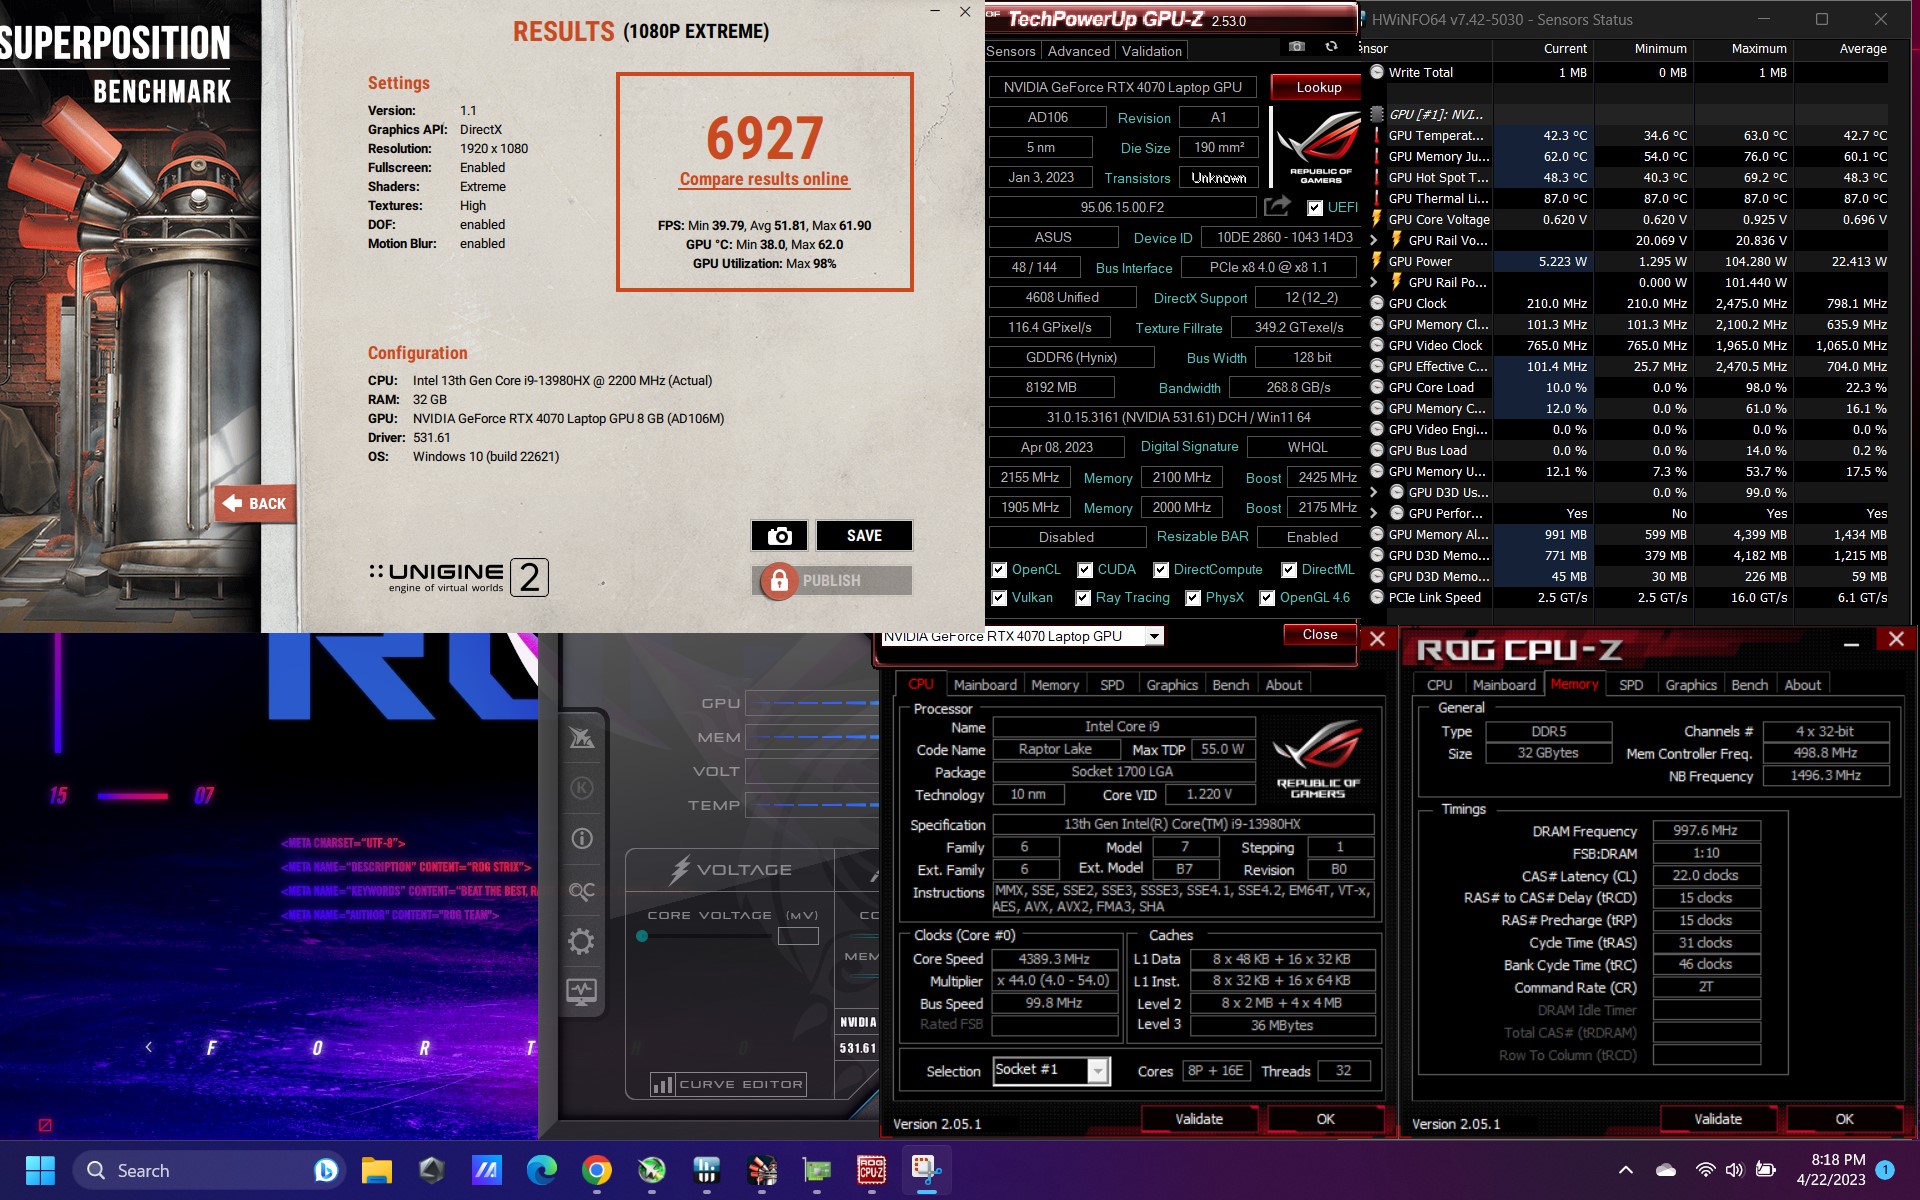Viewport: 1920px width, 1200px height.
Task: Open the GPU Tweak settings gear icon
Action: [581, 941]
